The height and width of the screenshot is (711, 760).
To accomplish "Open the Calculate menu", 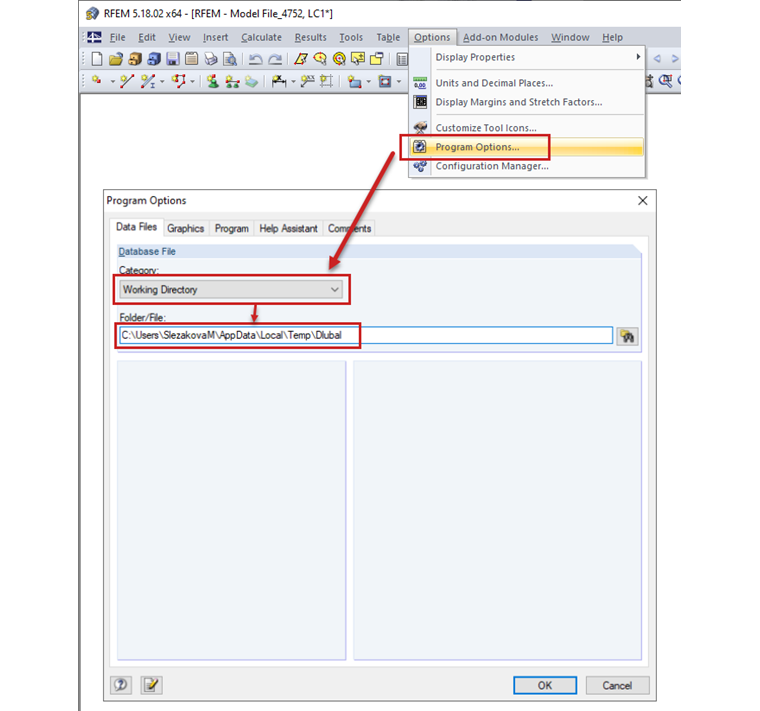I will click(x=261, y=37).
